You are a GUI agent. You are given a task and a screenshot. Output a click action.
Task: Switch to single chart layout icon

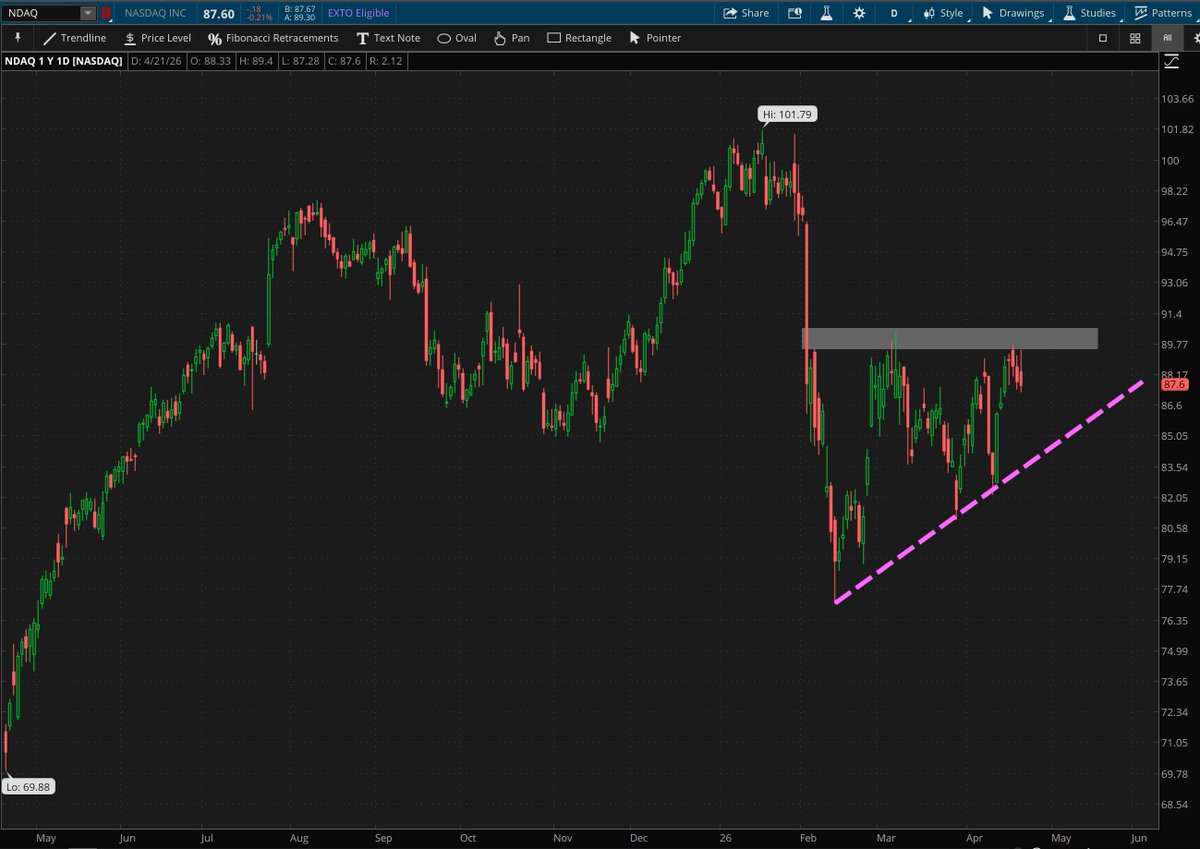[x=1103, y=38]
